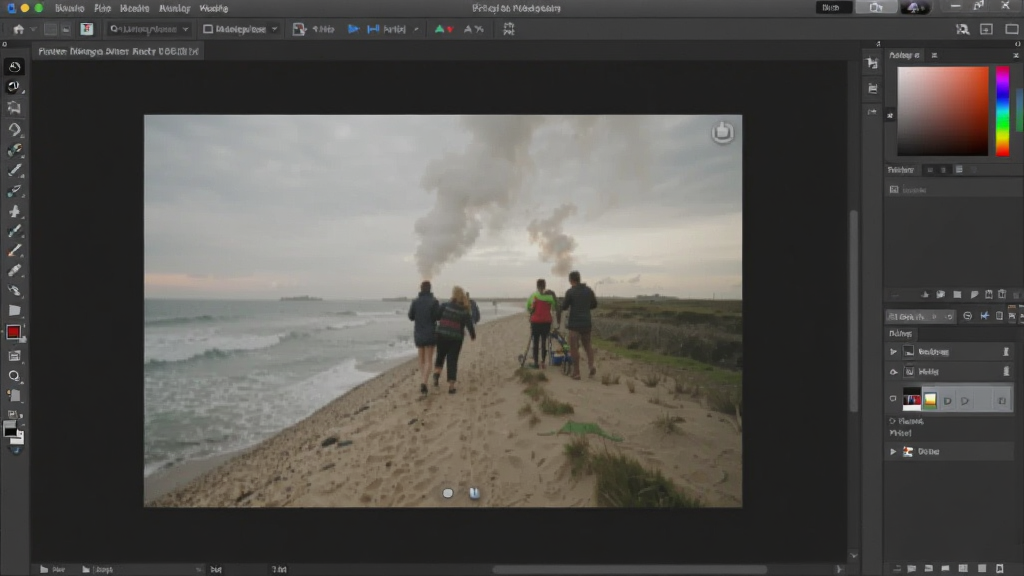Open the search magnifier icon at top right

coord(962,29)
